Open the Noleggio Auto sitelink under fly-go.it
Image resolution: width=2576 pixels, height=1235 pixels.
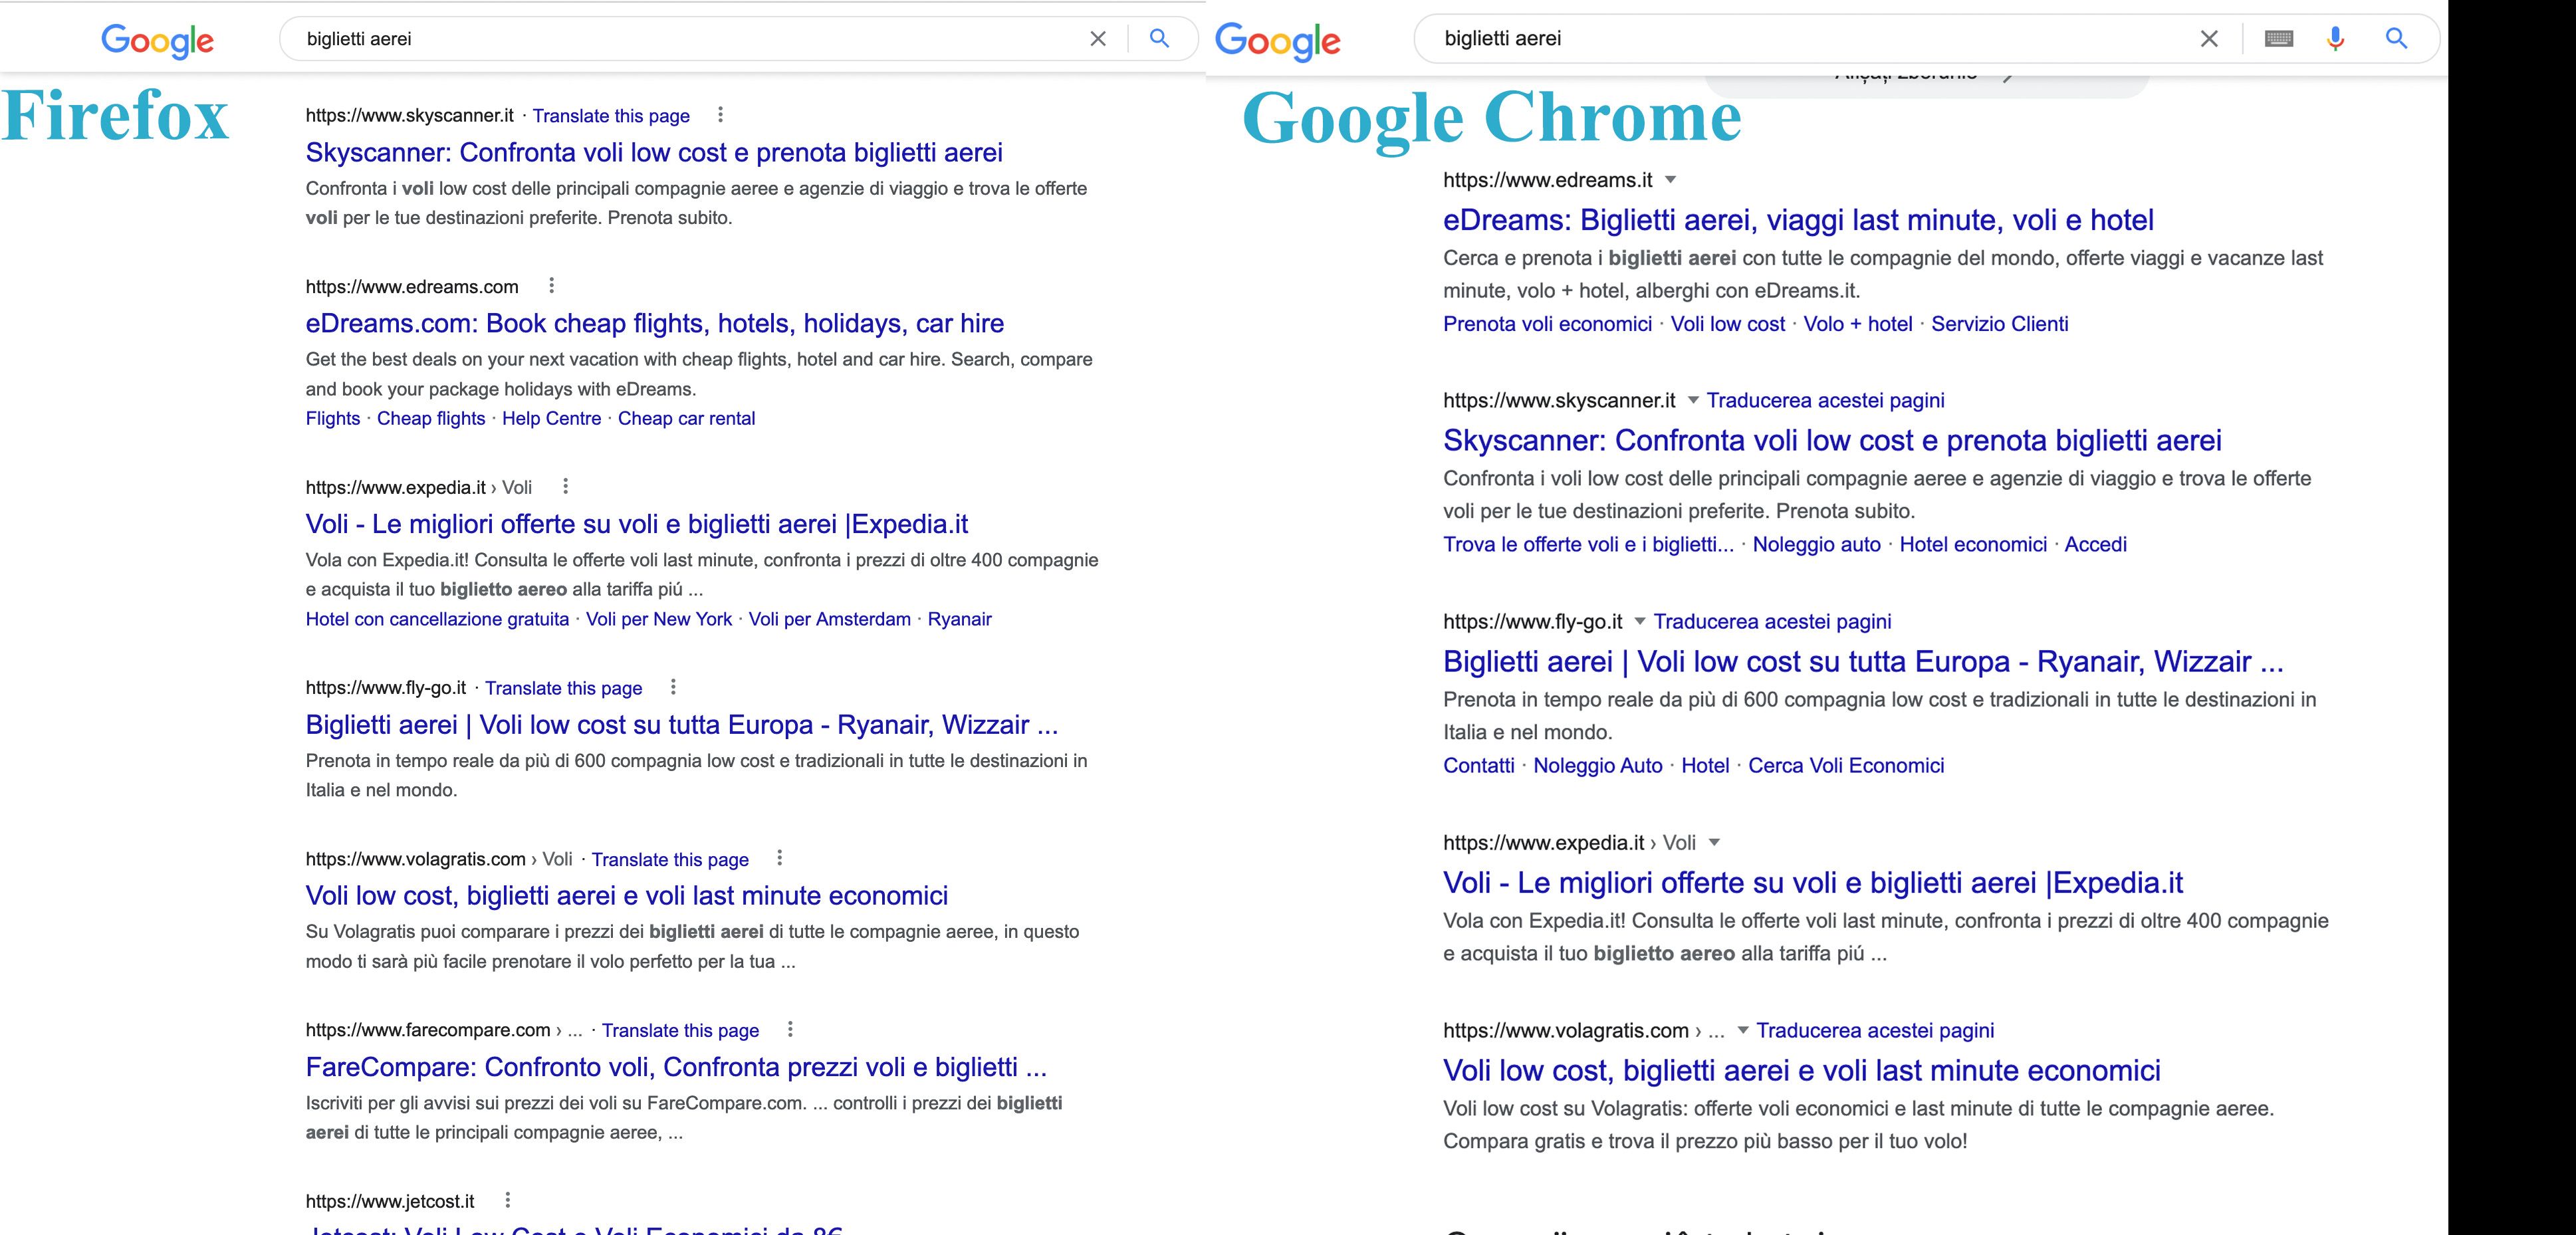[x=1598, y=765]
